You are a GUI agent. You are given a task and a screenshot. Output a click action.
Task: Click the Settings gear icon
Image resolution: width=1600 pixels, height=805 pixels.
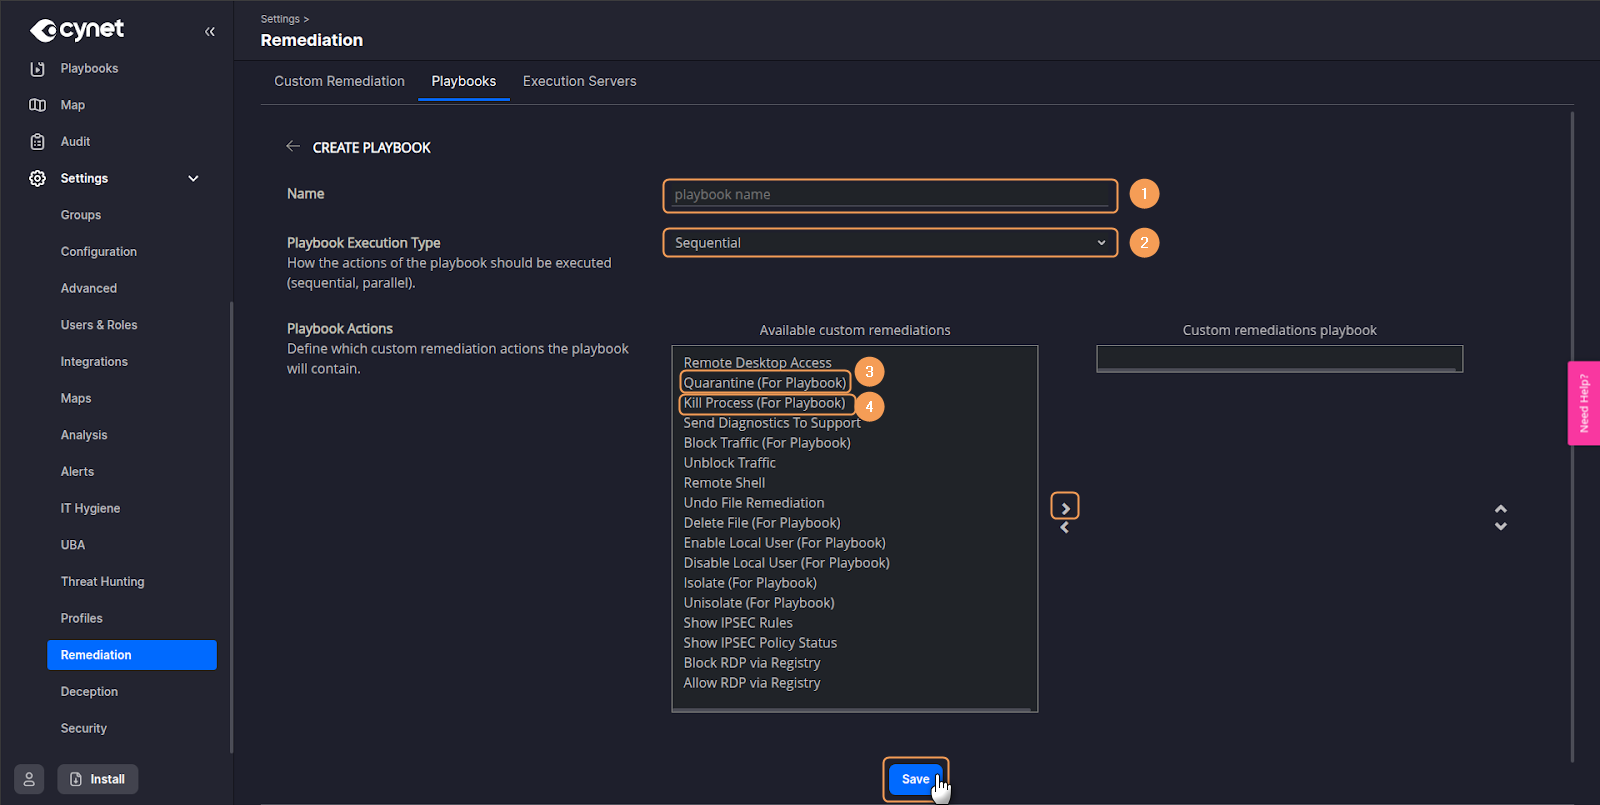pos(37,178)
